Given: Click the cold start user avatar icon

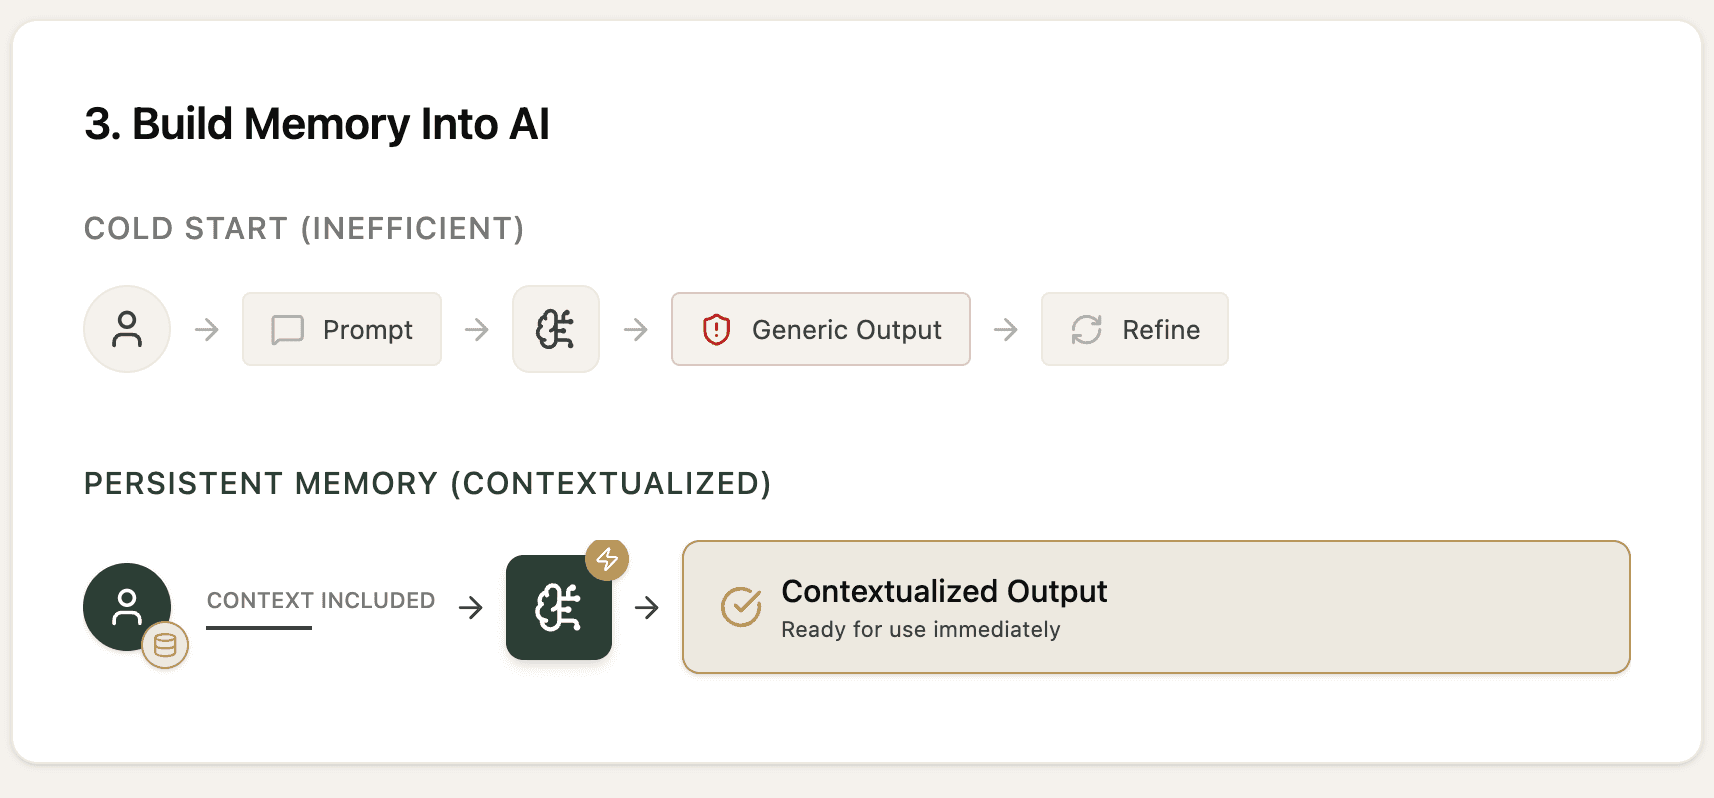Looking at the screenshot, I should (127, 329).
